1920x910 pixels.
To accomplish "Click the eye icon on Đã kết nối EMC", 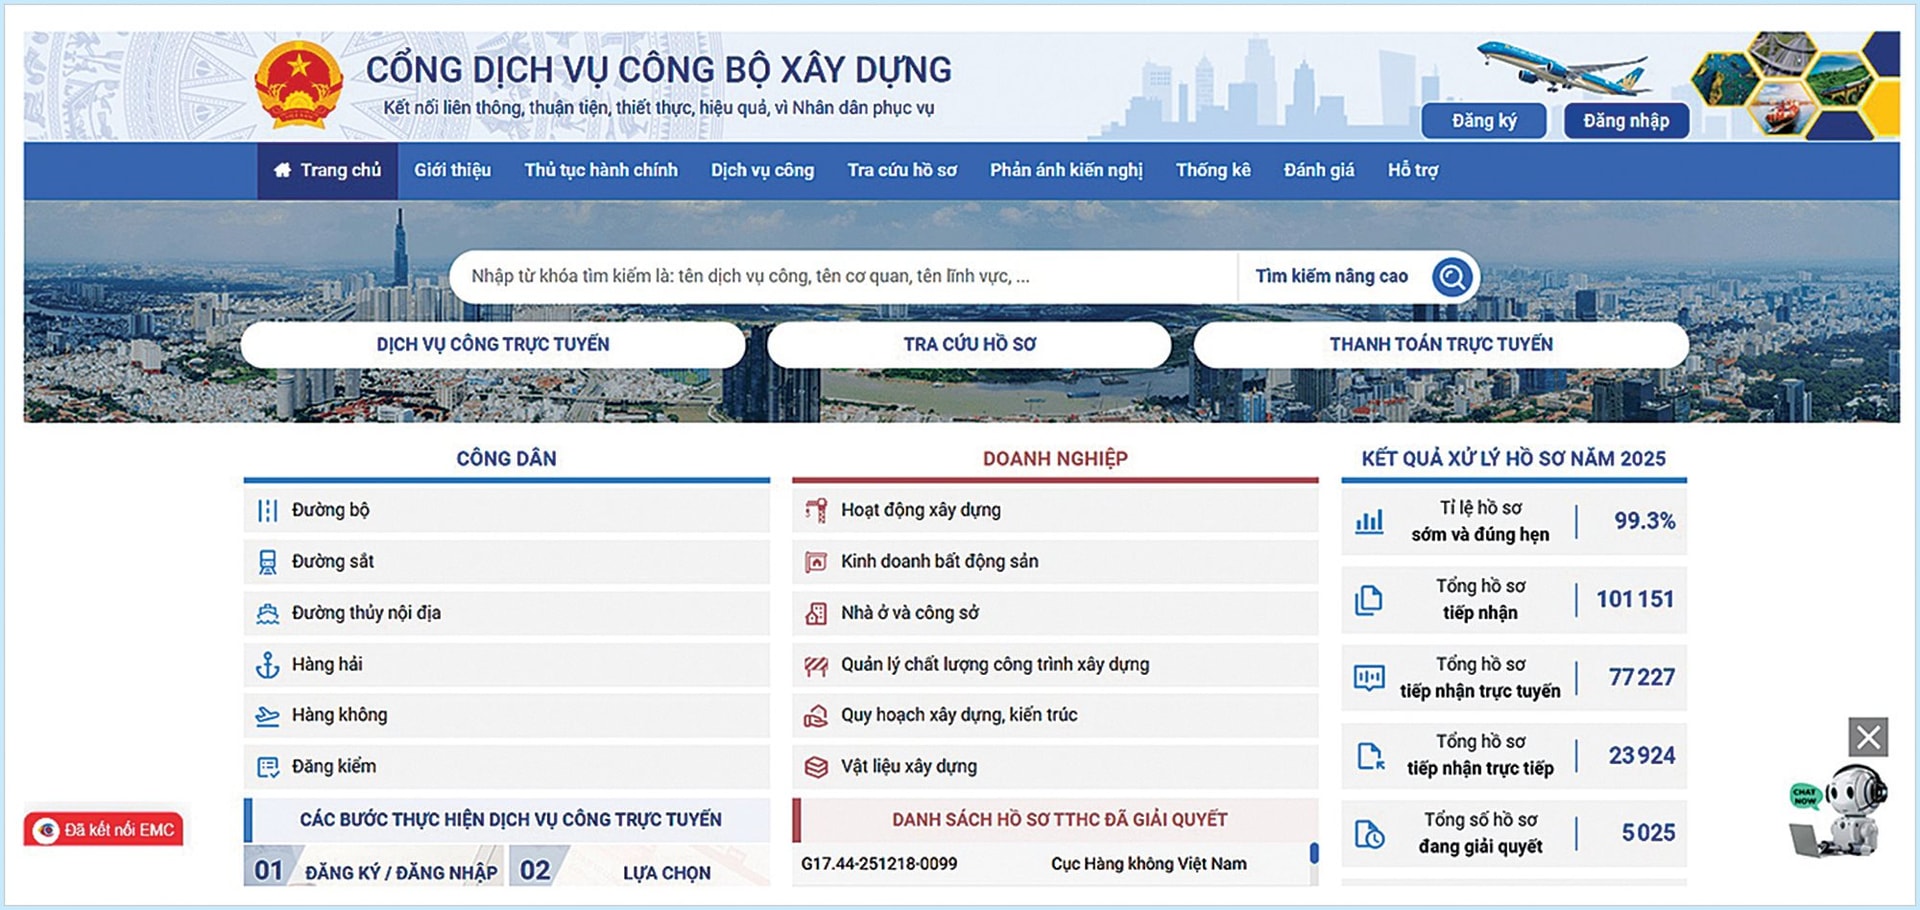I will click(47, 828).
